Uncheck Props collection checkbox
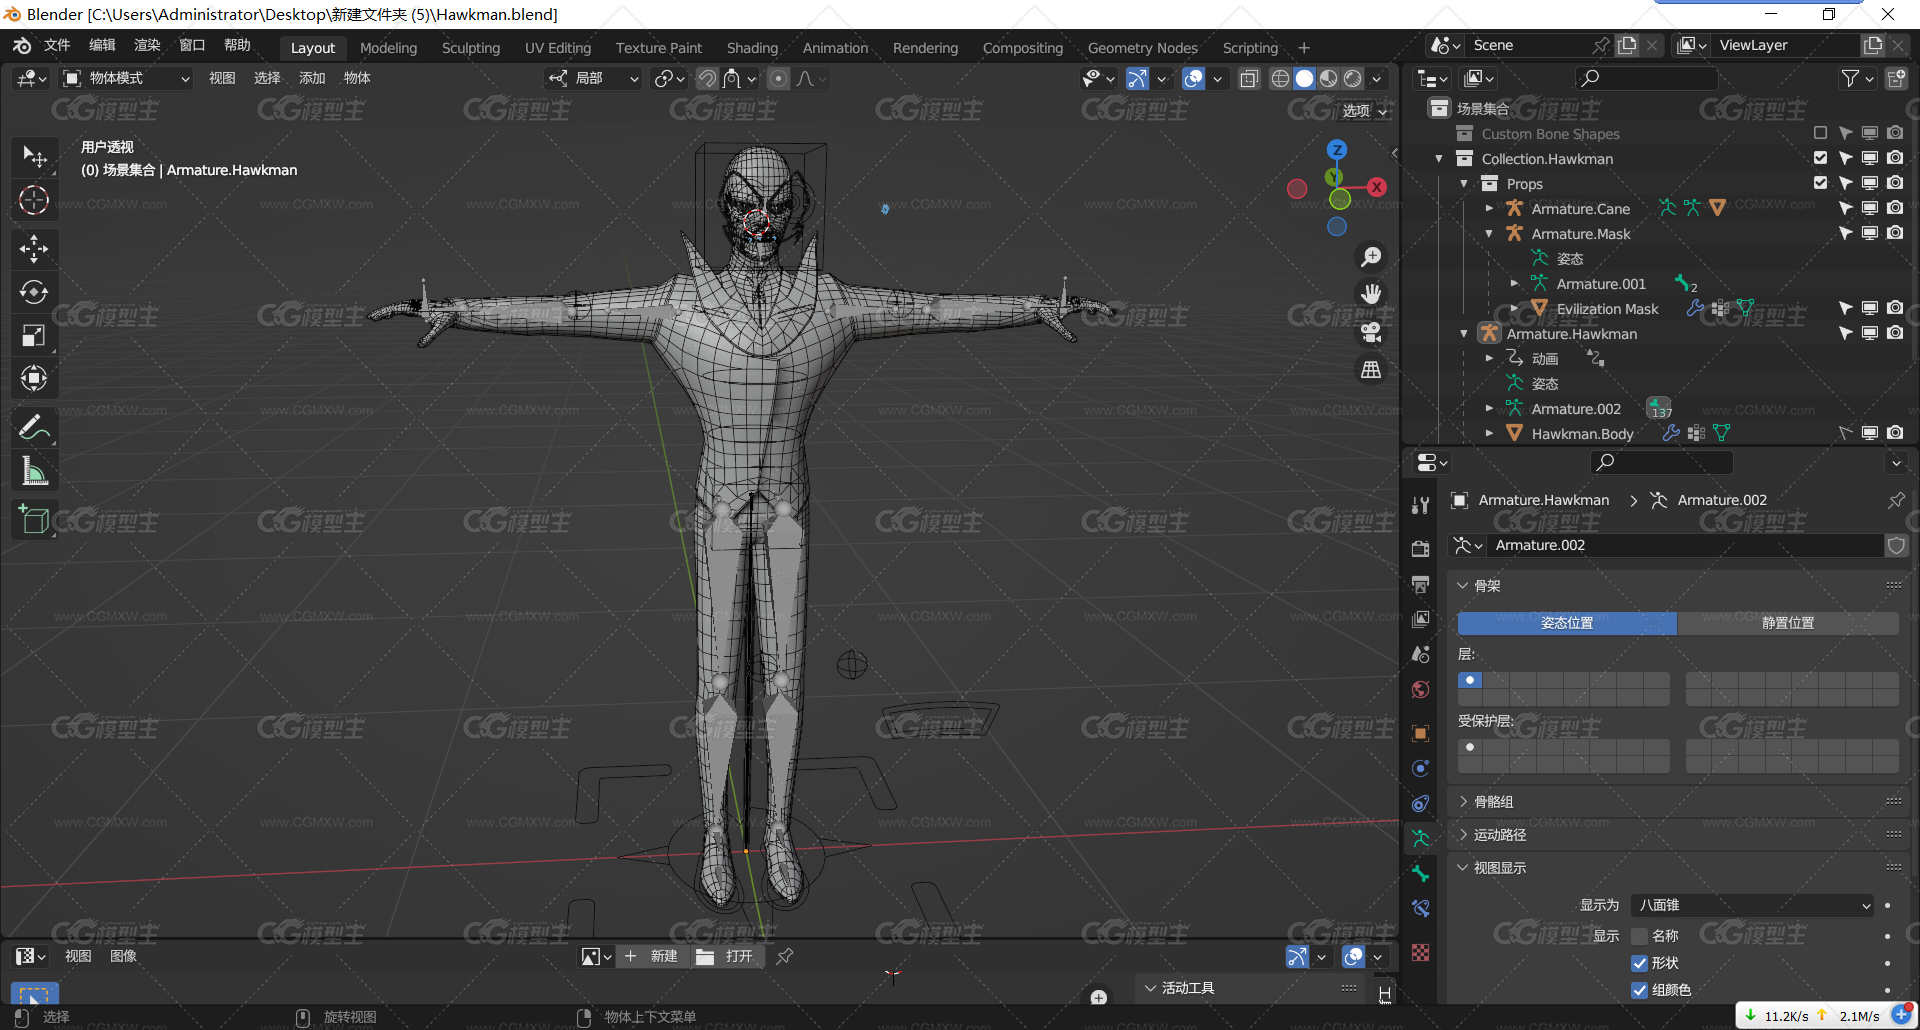Image resolution: width=1920 pixels, height=1030 pixels. tap(1820, 183)
